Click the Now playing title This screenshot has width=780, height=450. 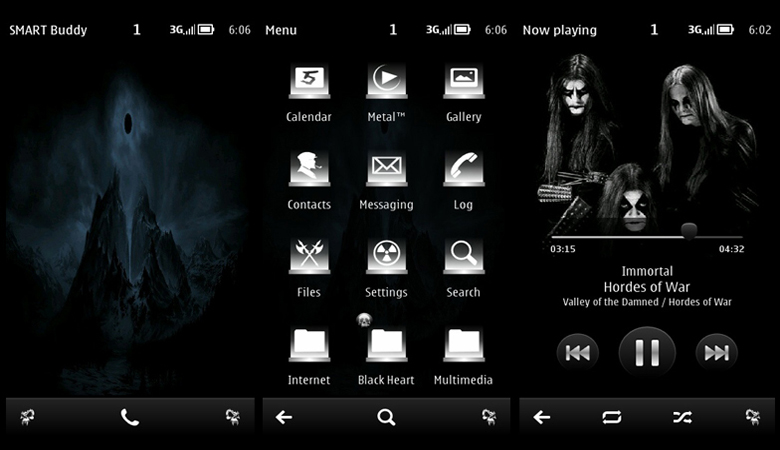point(560,30)
